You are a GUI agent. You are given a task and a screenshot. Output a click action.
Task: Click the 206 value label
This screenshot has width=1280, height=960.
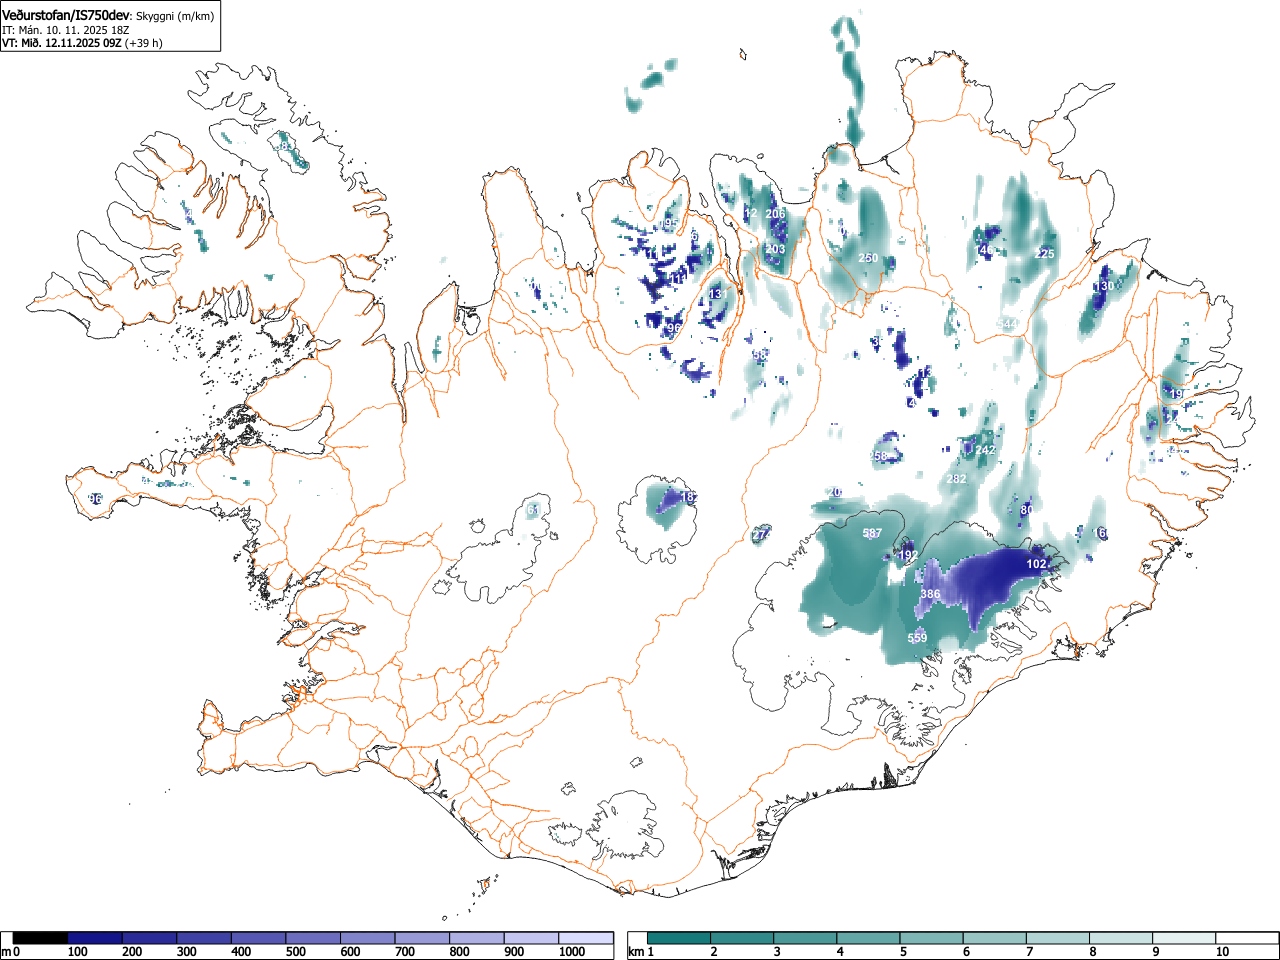click(x=776, y=214)
